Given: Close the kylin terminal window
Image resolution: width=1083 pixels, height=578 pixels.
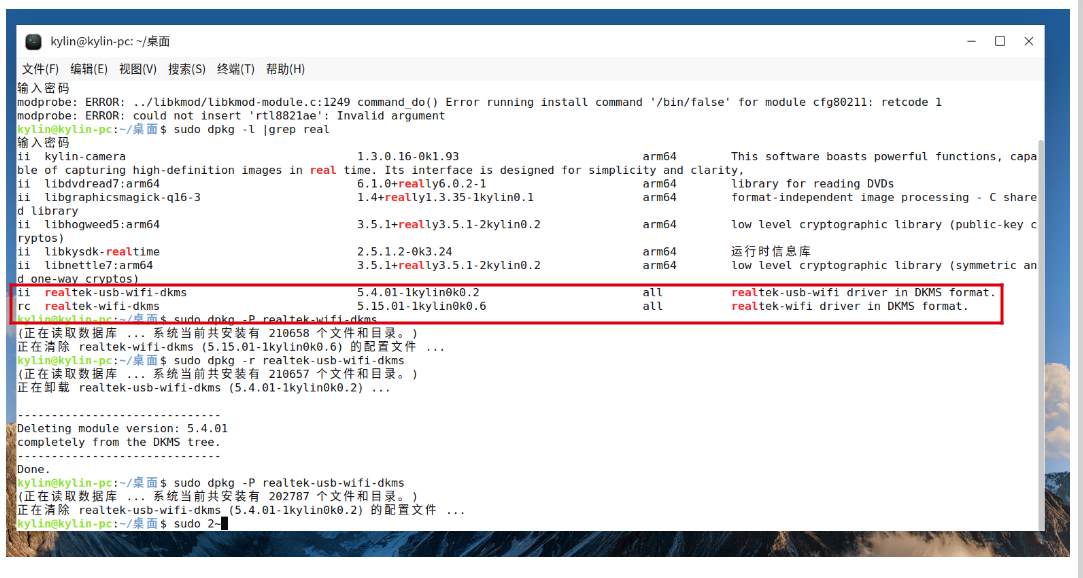Looking at the screenshot, I should pos(1028,41).
